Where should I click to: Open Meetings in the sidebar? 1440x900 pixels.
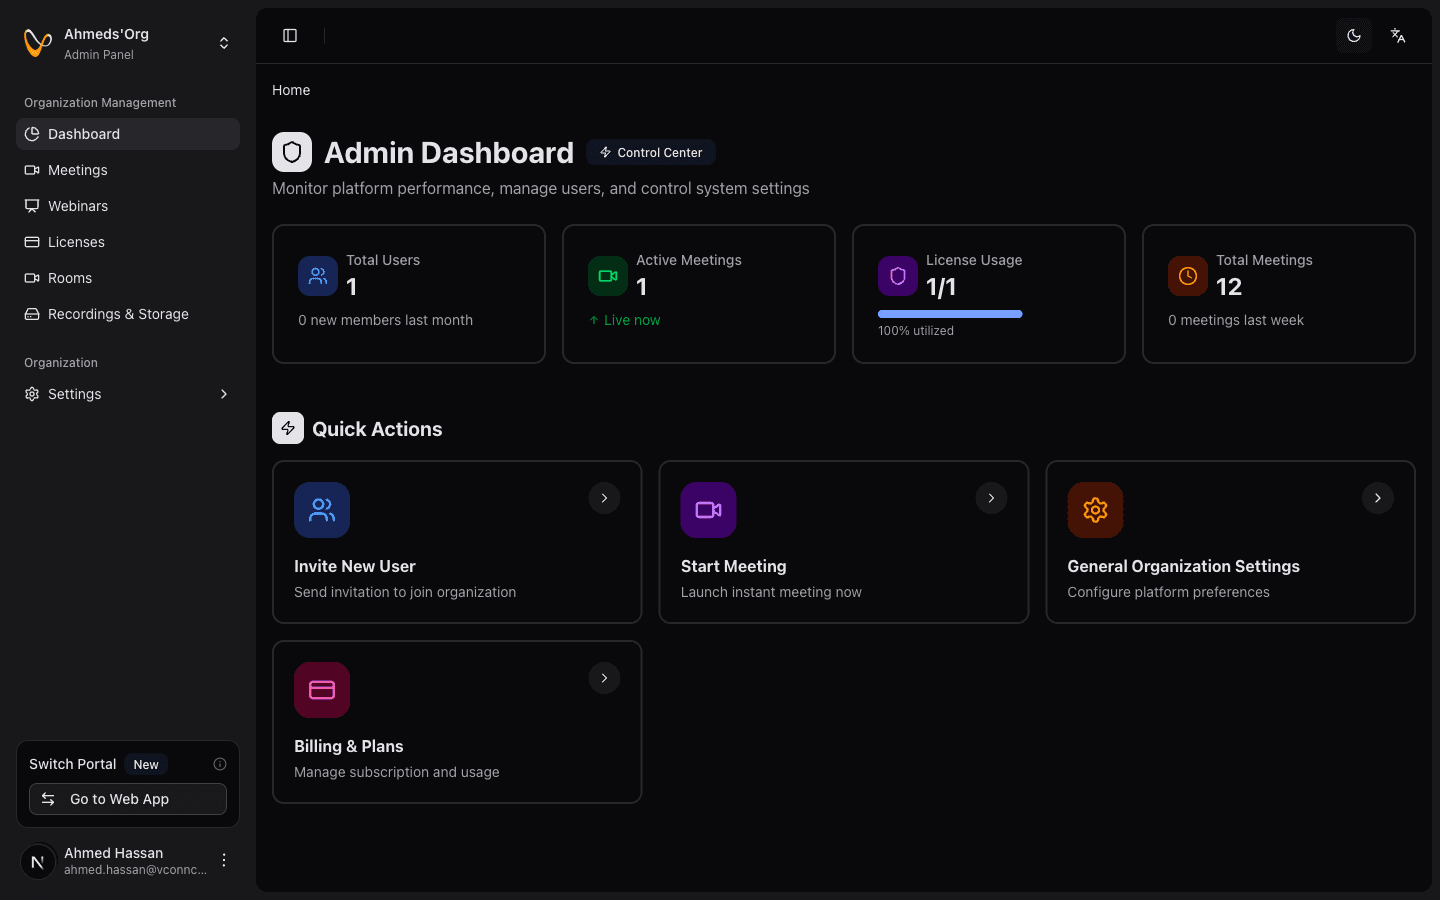point(128,170)
